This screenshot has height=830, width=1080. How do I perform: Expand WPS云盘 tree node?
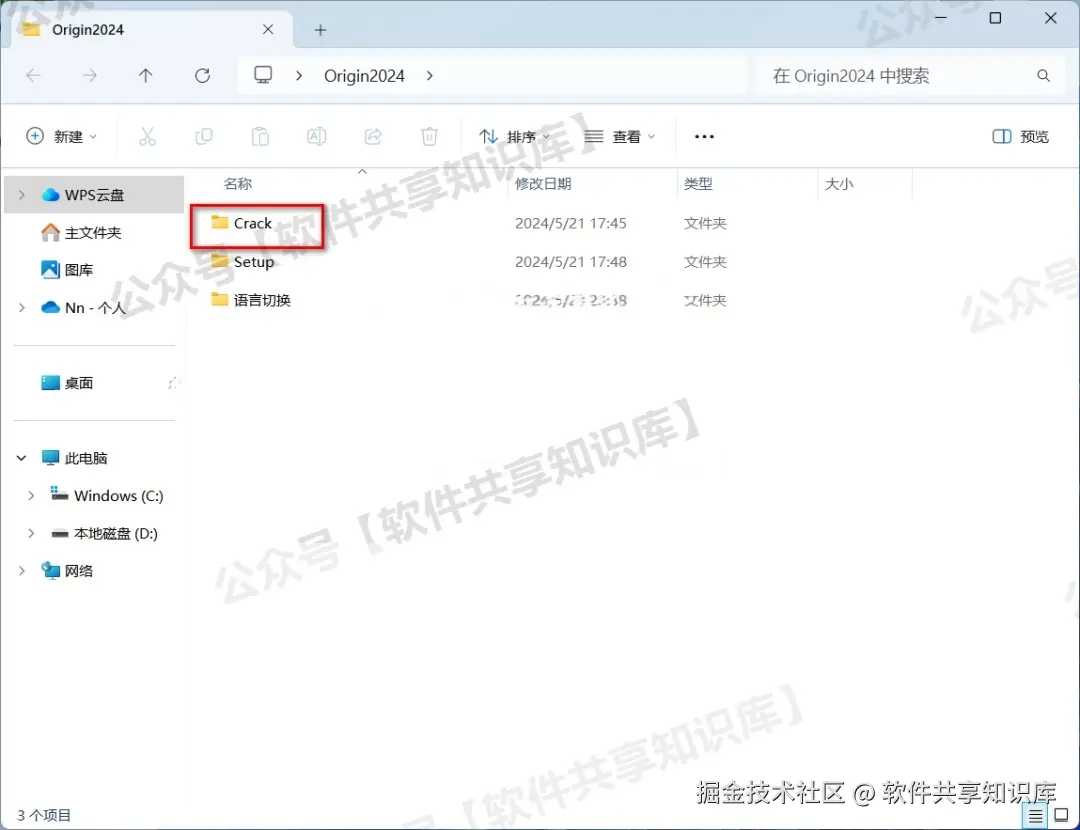click(22, 195)
